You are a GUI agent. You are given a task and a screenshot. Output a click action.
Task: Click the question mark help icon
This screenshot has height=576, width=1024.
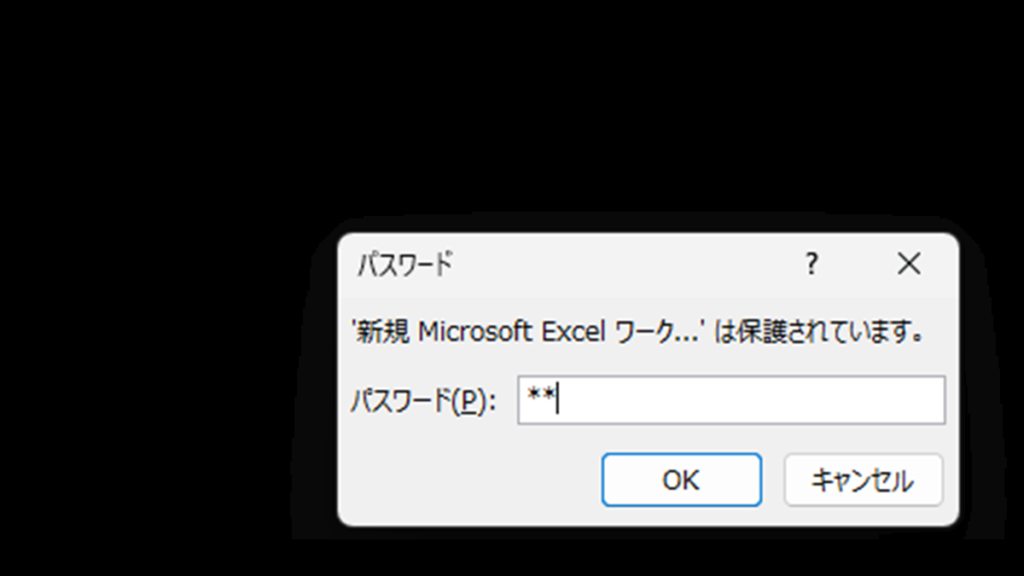click(811, 264)
